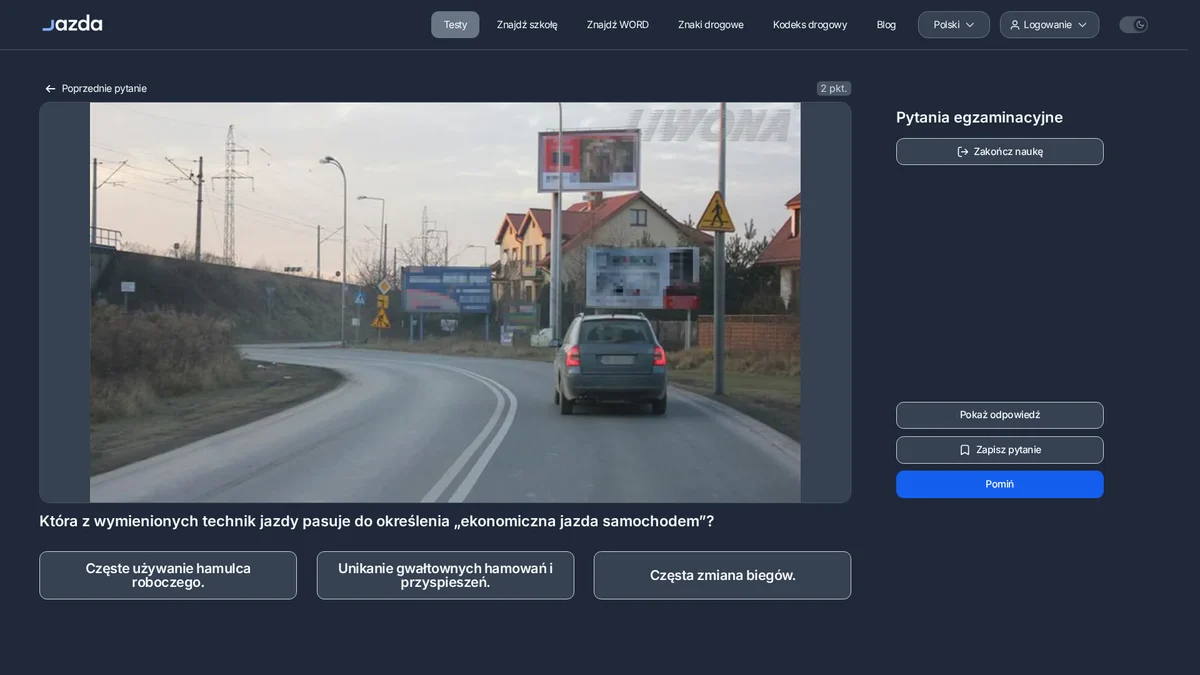Open Kodeks drogowy section
The width and height of the screenshot is (1200, 675).
point(810,25)
